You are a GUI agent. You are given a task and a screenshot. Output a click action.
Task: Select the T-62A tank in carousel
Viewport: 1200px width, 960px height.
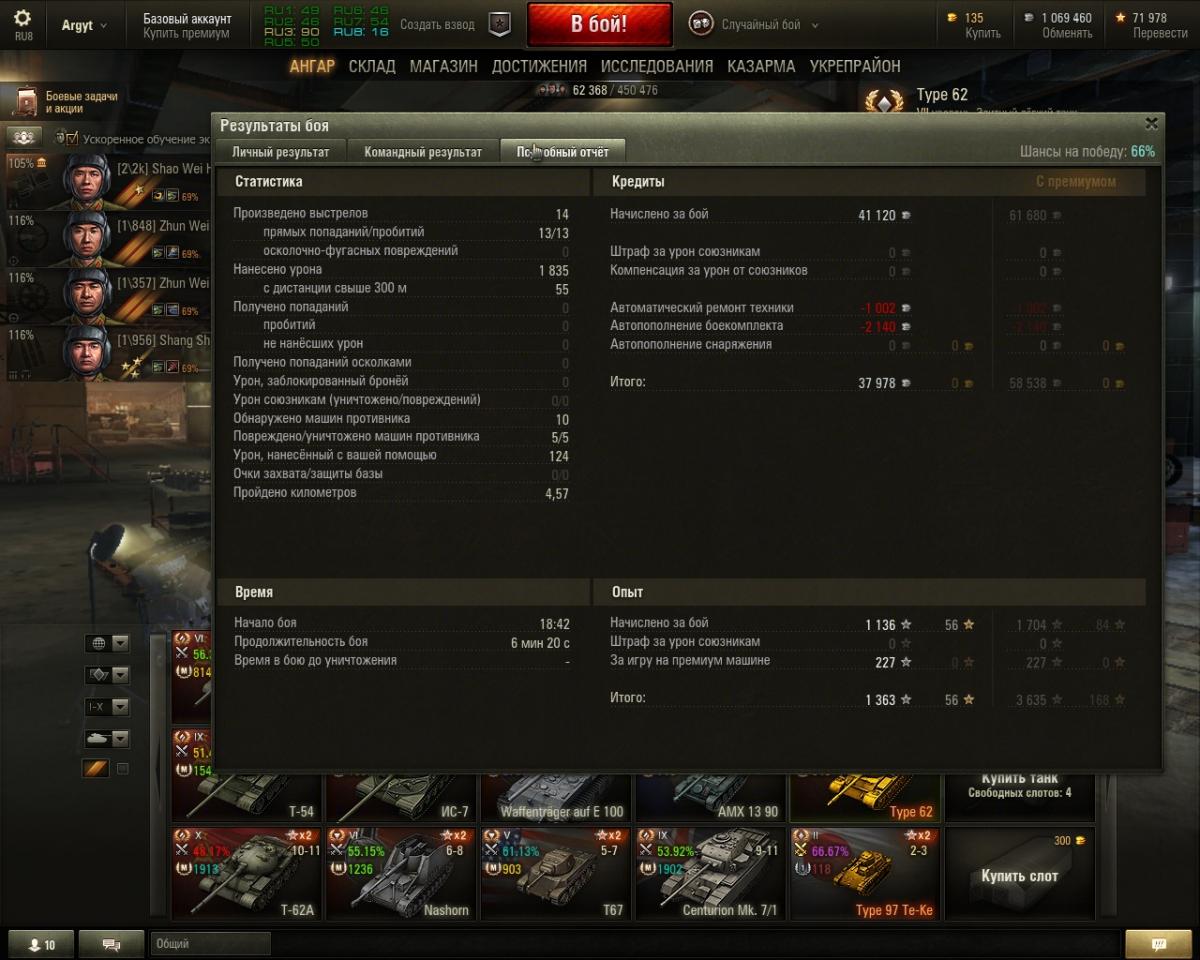tap(247, 873)
